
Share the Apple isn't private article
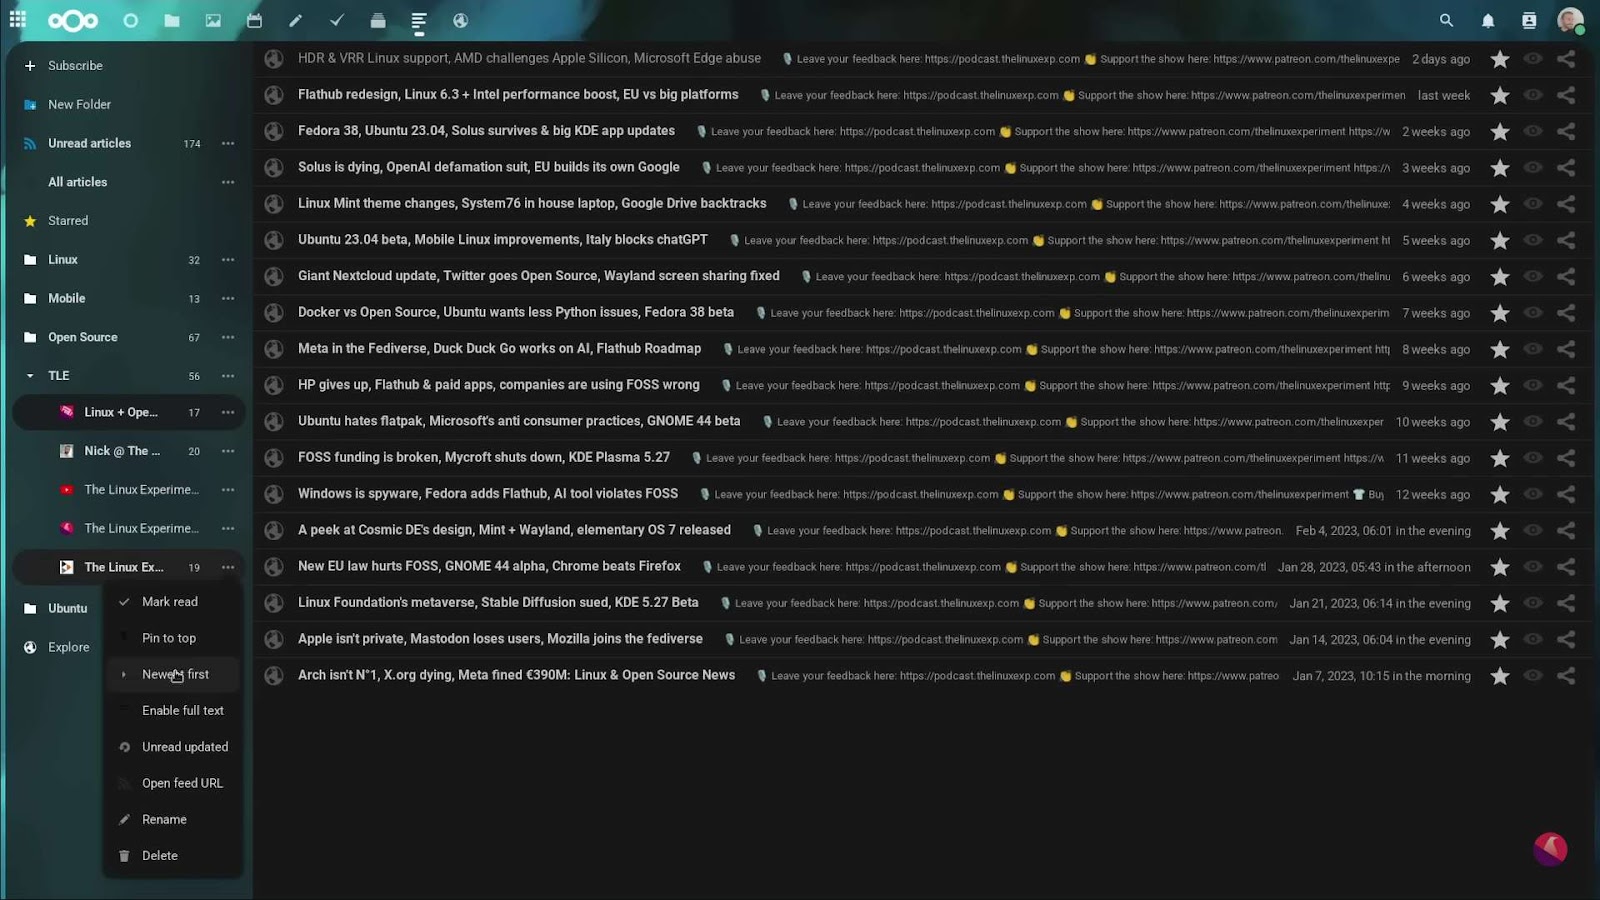click(1566, 639)
